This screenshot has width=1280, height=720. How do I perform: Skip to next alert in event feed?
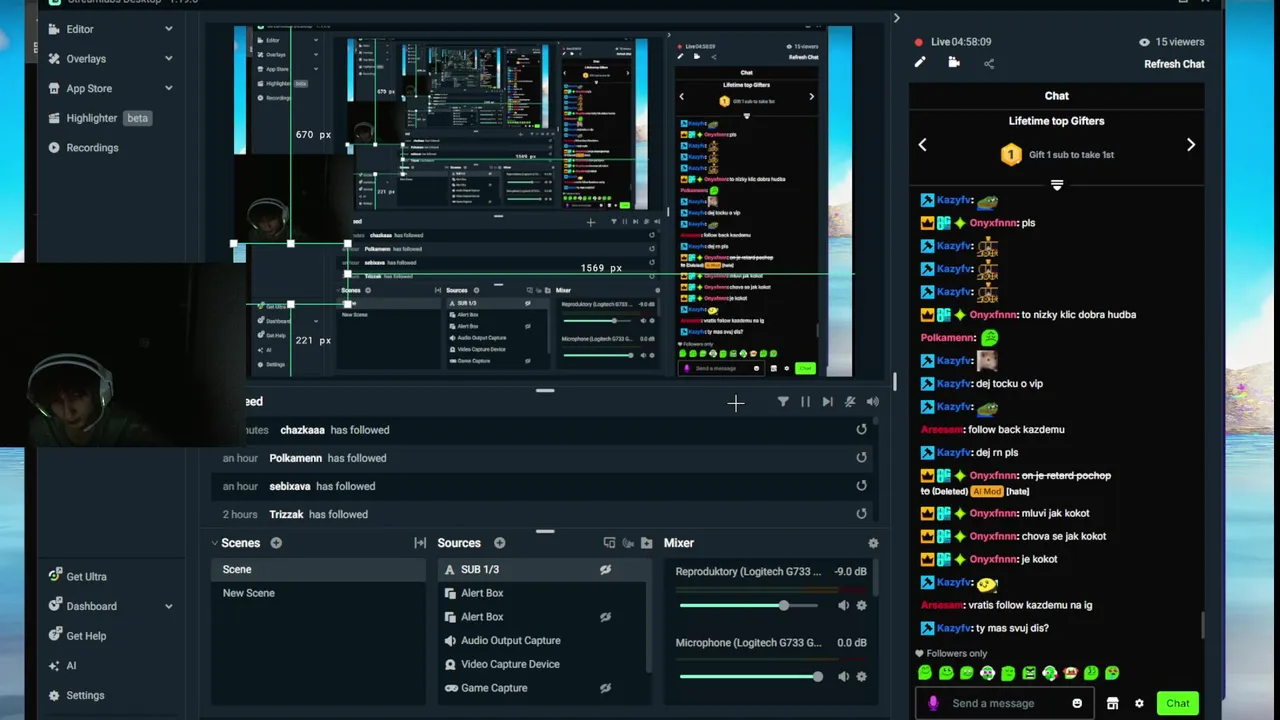[x=827, y=401]
